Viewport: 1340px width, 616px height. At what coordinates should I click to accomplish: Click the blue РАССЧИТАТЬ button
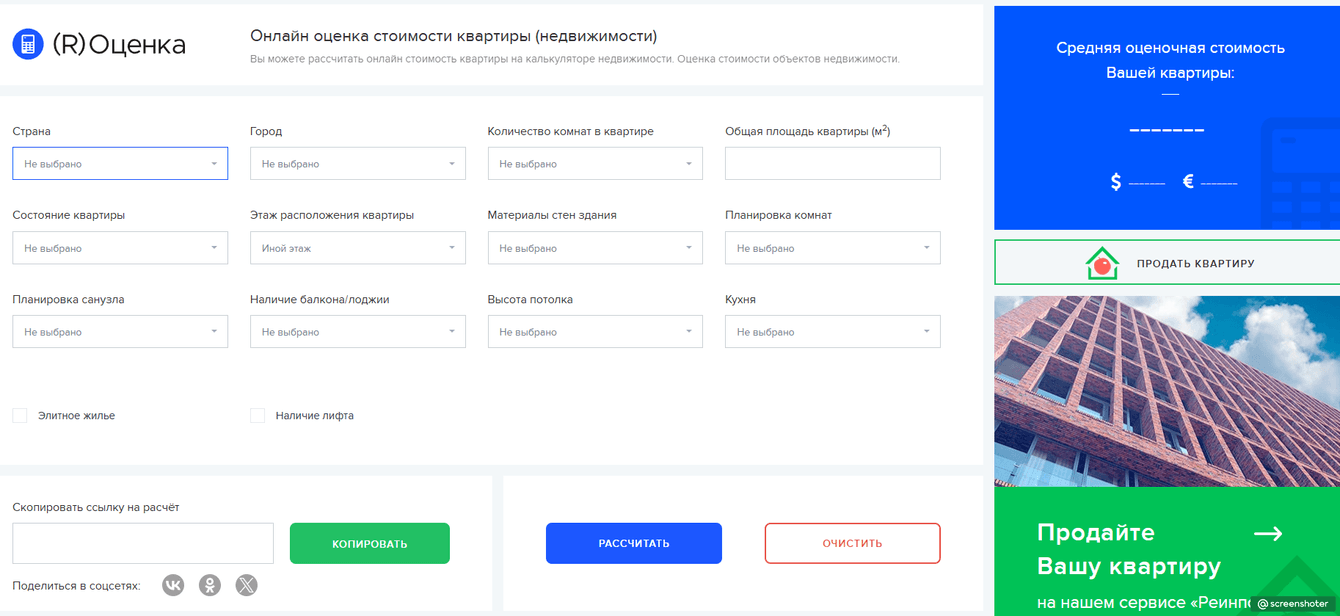[634, 543]
